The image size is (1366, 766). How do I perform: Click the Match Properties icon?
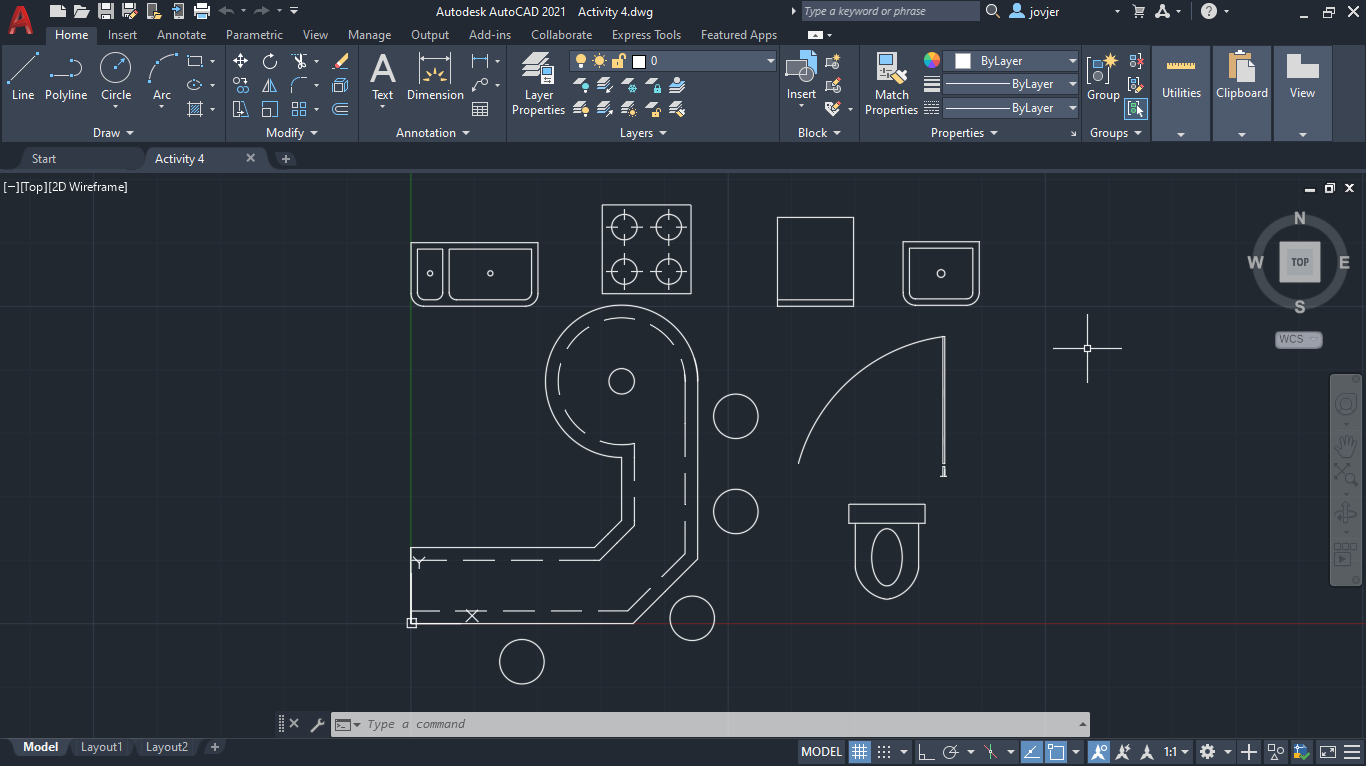point(891,85)
